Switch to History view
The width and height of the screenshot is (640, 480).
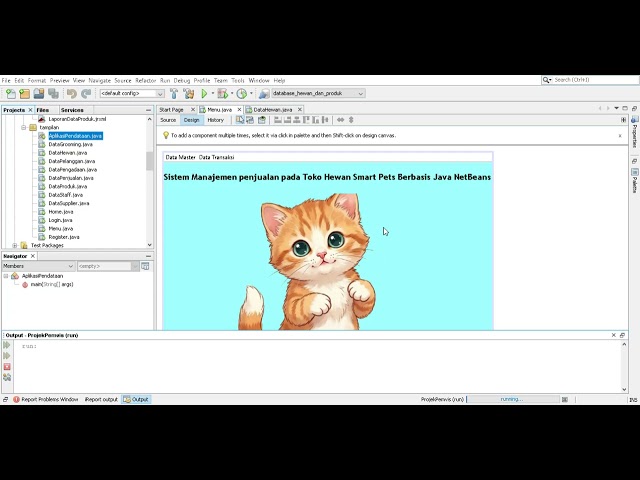pyautogui.click(x=216, y=120)
